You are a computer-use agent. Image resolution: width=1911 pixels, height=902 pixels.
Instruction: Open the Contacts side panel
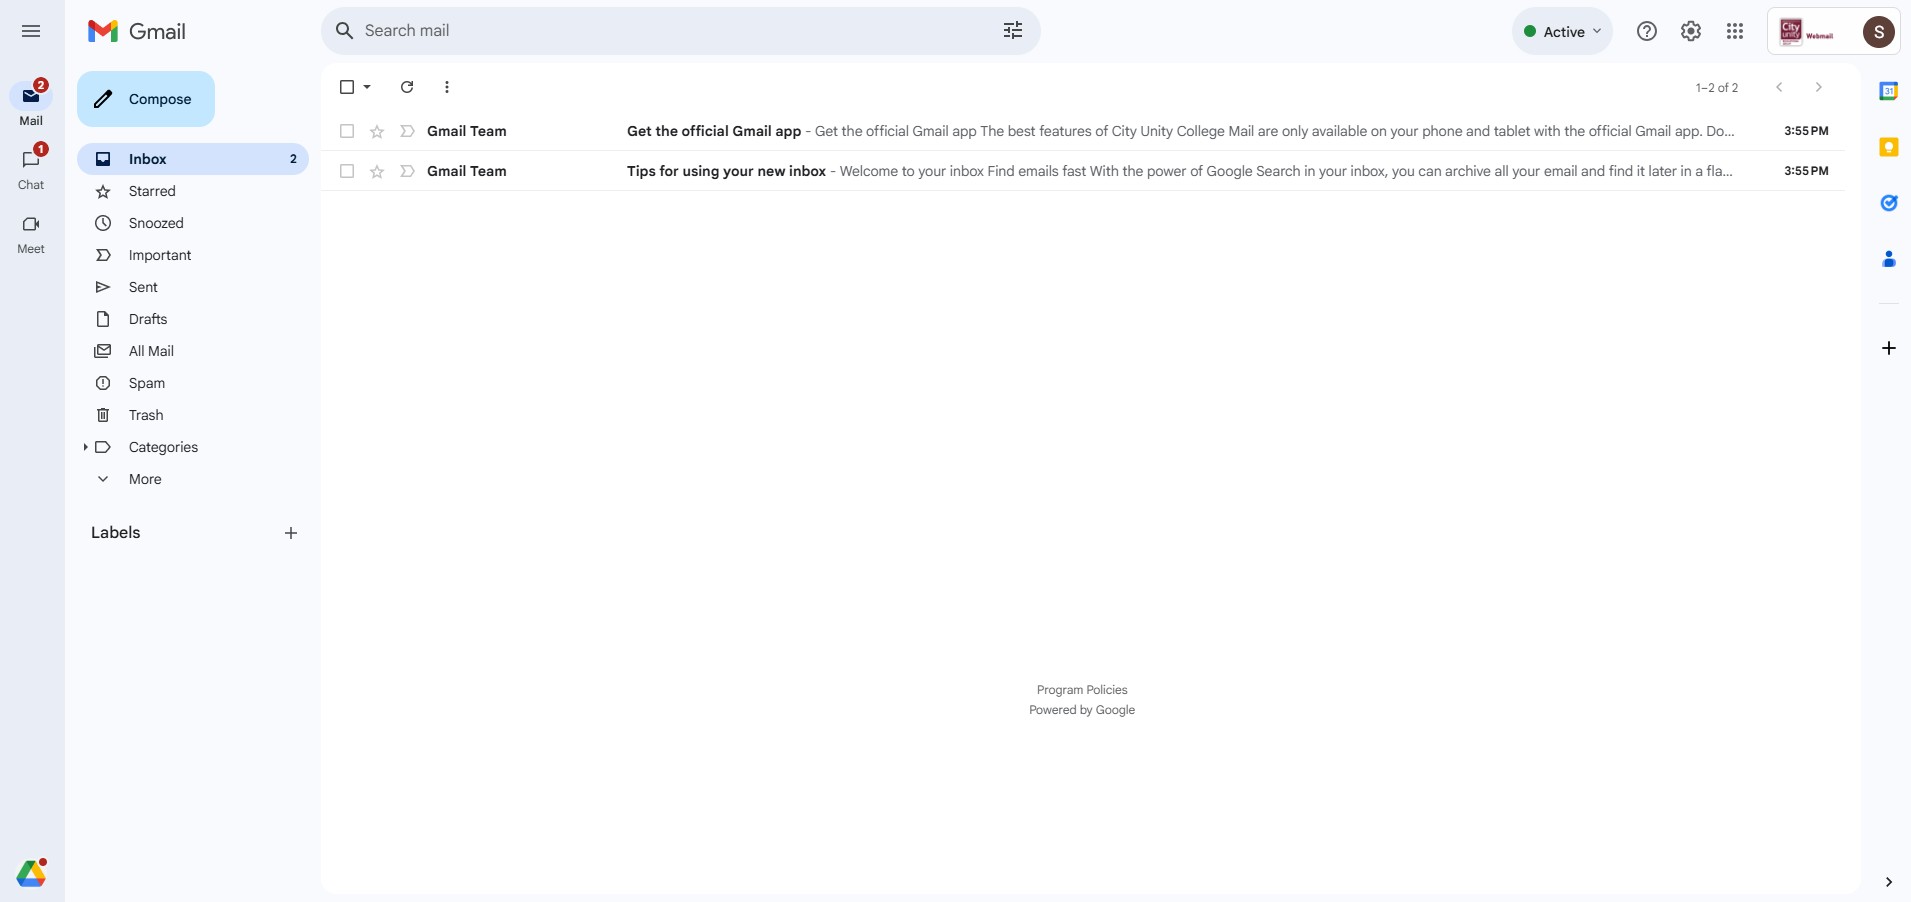tap(1888, 259)
